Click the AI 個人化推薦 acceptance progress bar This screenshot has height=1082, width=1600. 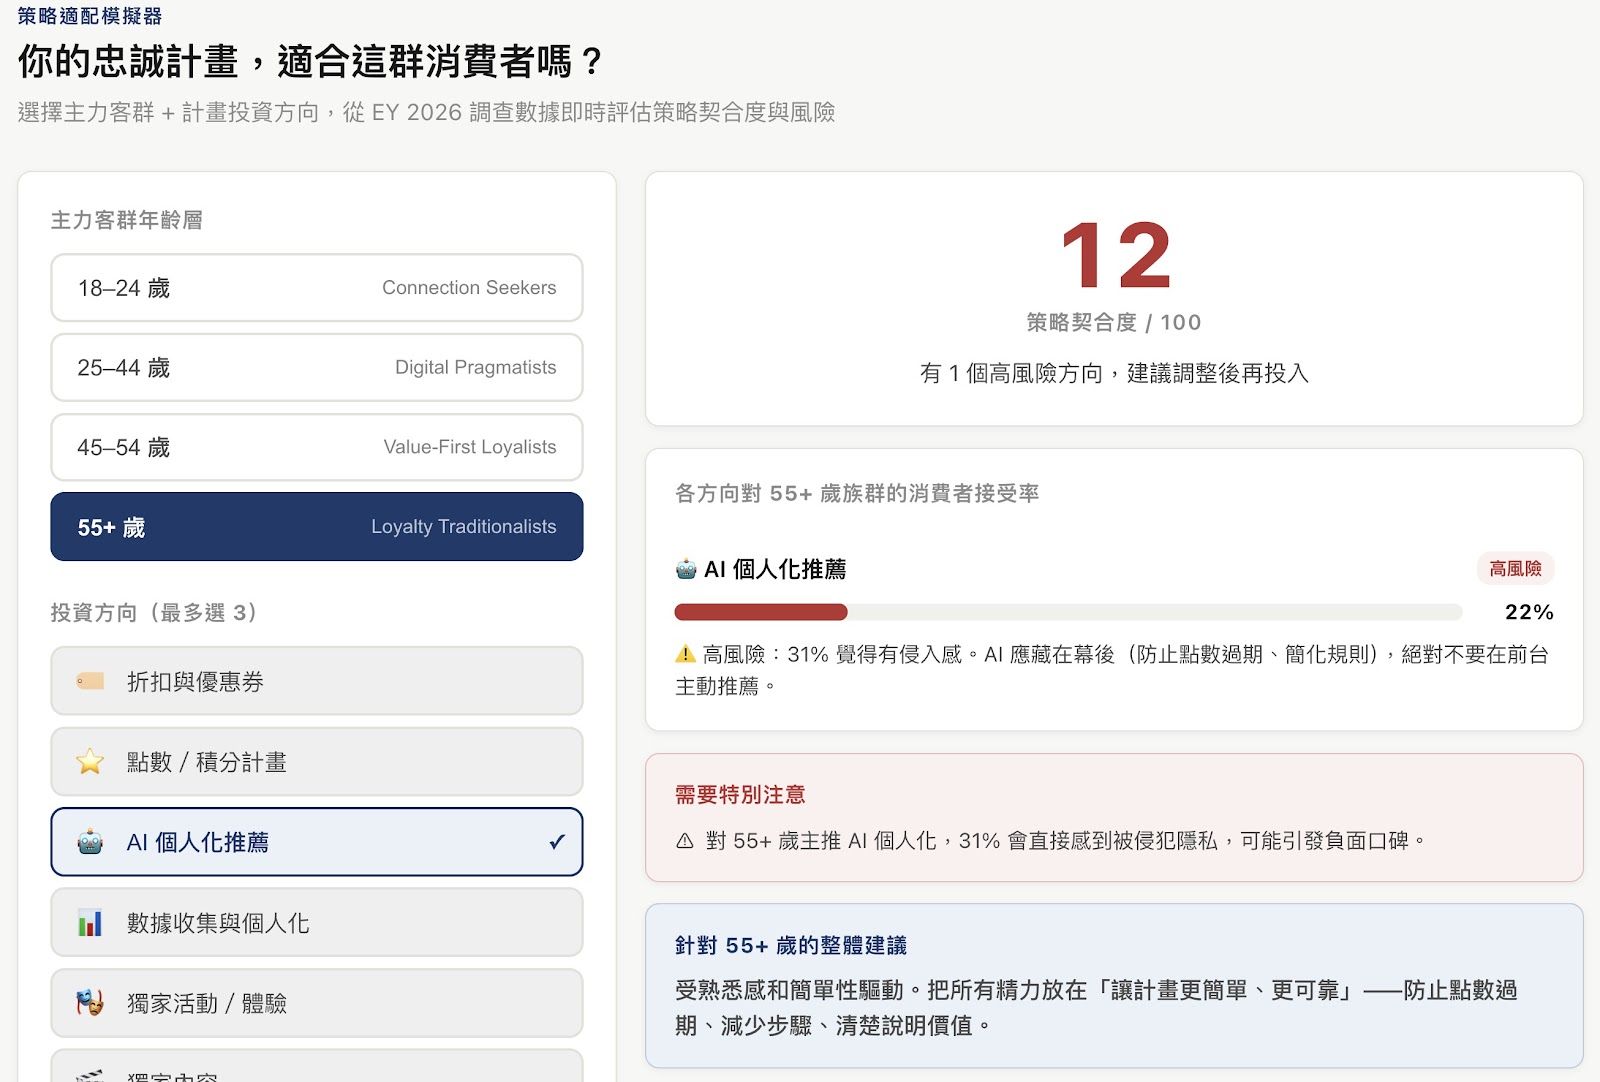click(1068, 612)
